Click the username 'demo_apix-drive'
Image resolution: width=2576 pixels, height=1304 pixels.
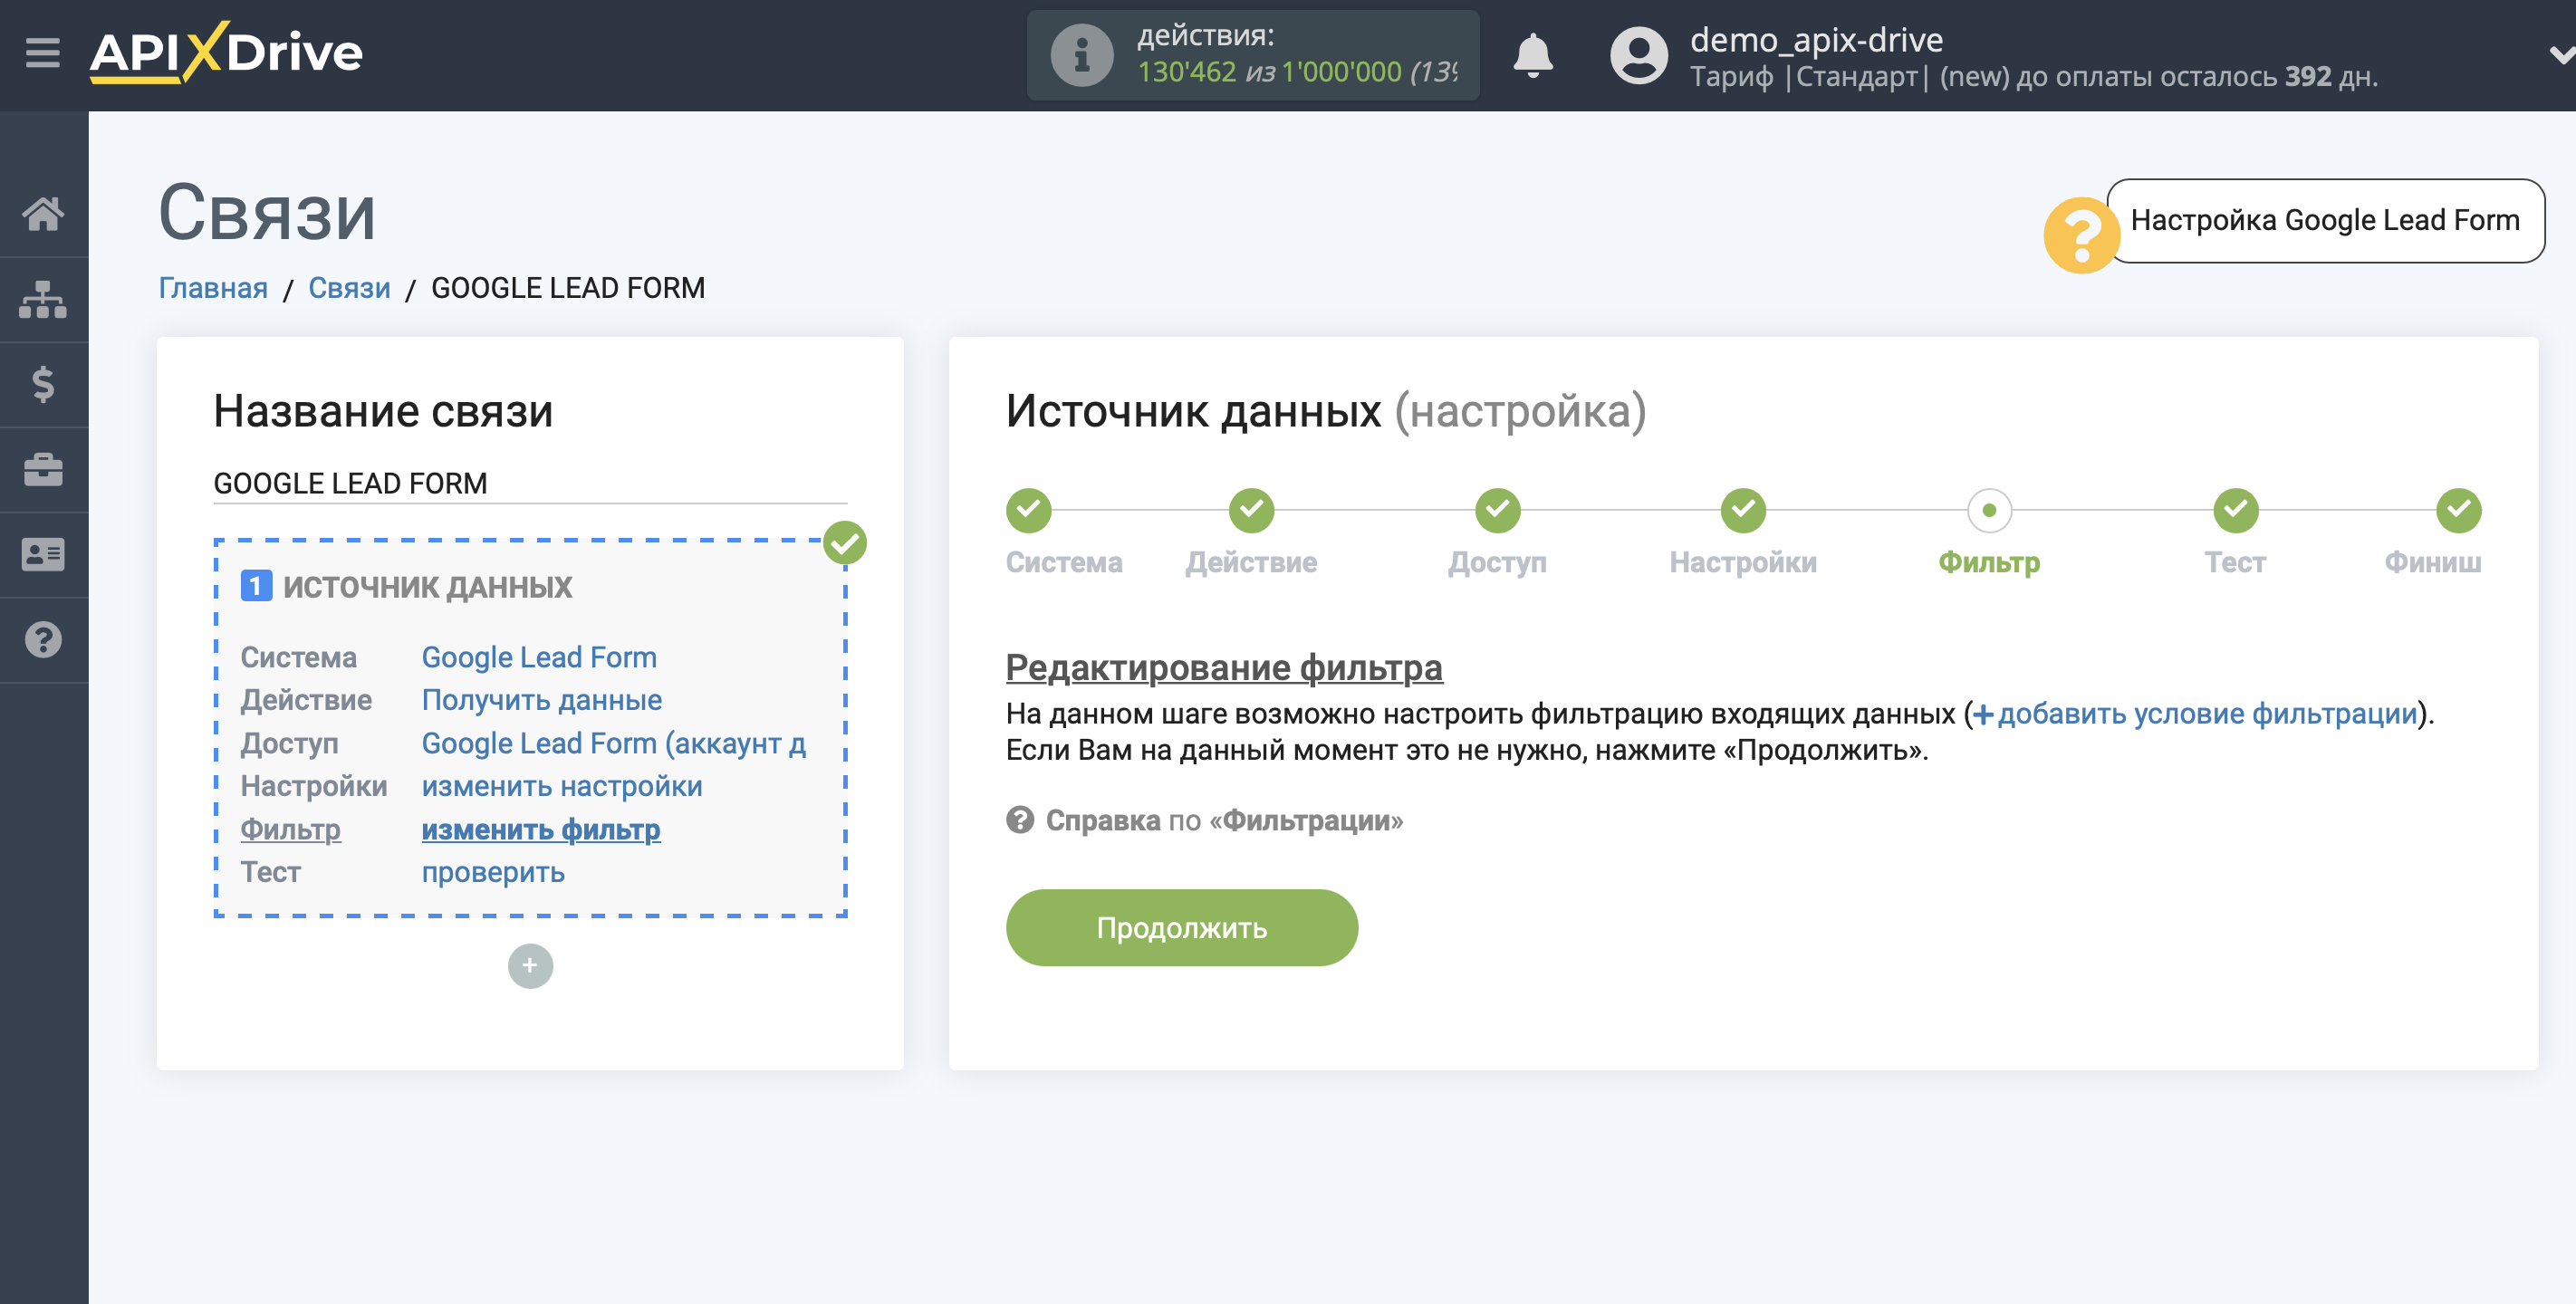tap(1816, 40)
